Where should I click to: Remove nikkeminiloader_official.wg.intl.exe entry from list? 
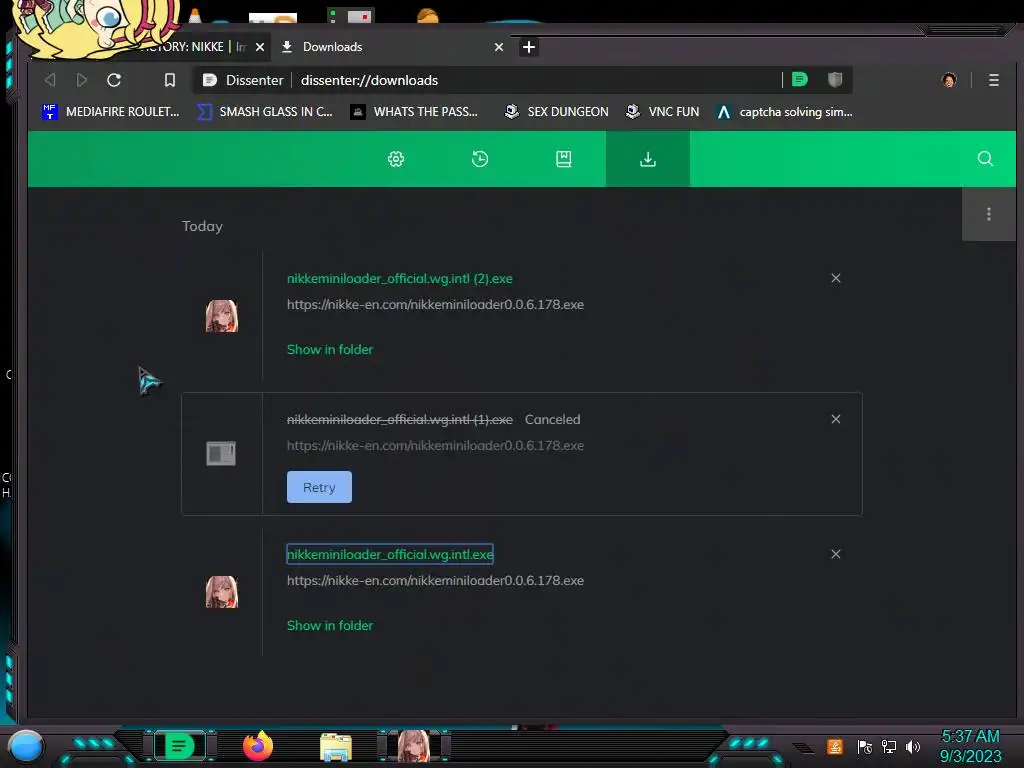[x=835, y=554]
